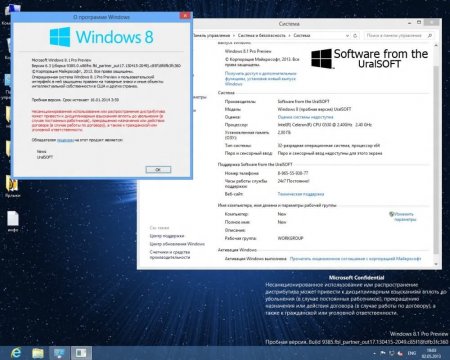Open the license terms link in About Windows
Screen dimensions: 450x360
65,140
